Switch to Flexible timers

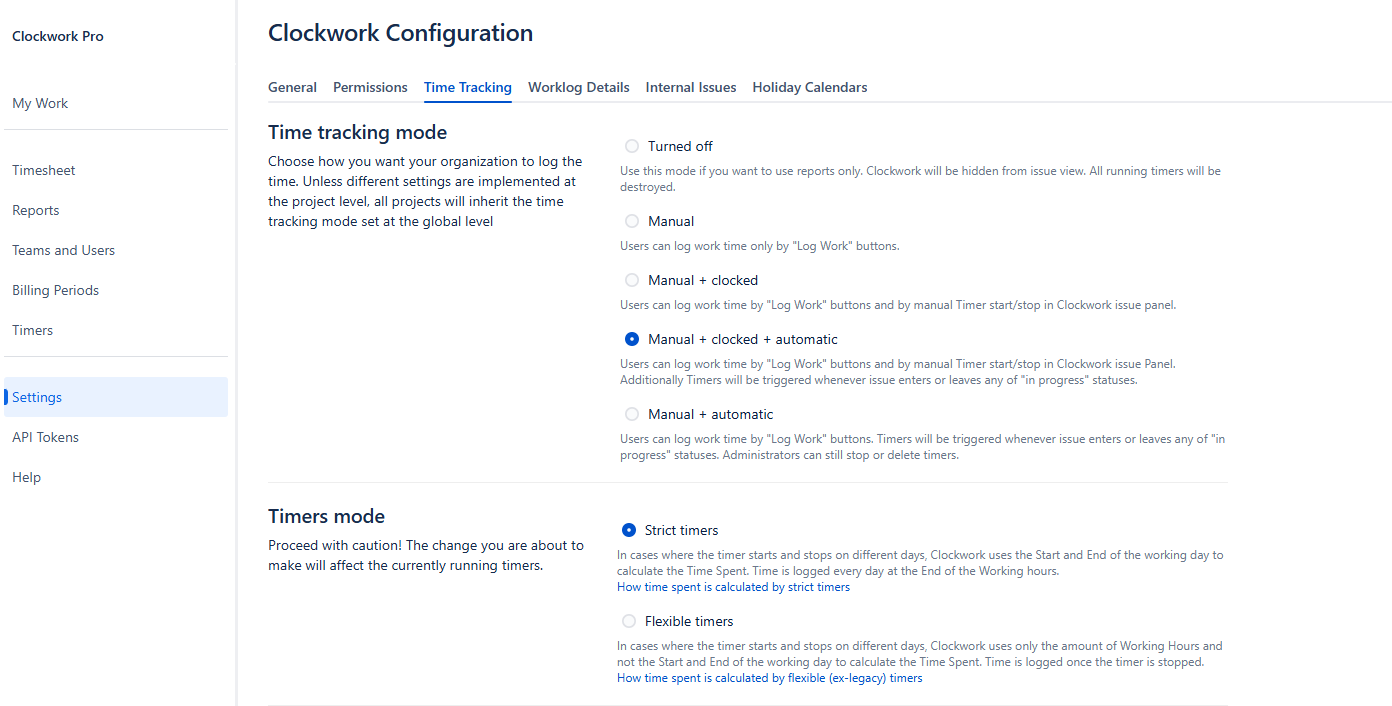point(629,621)
